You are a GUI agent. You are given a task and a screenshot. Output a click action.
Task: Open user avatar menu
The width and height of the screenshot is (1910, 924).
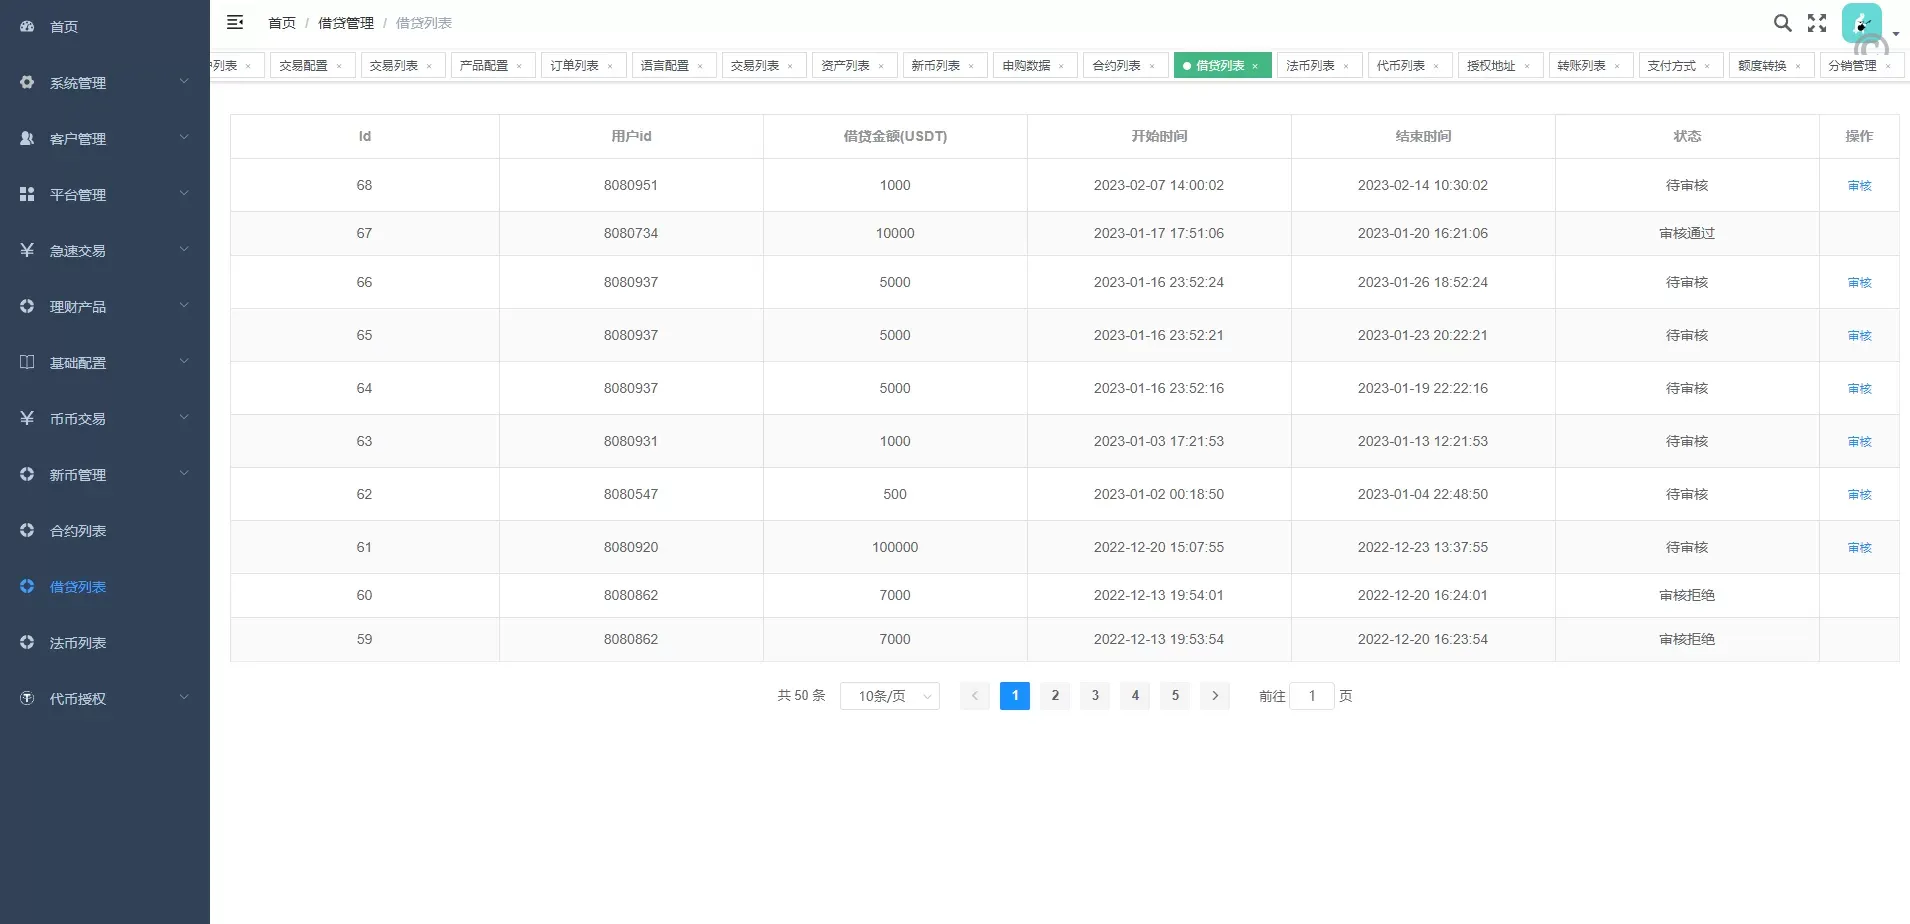point(1861,23)
